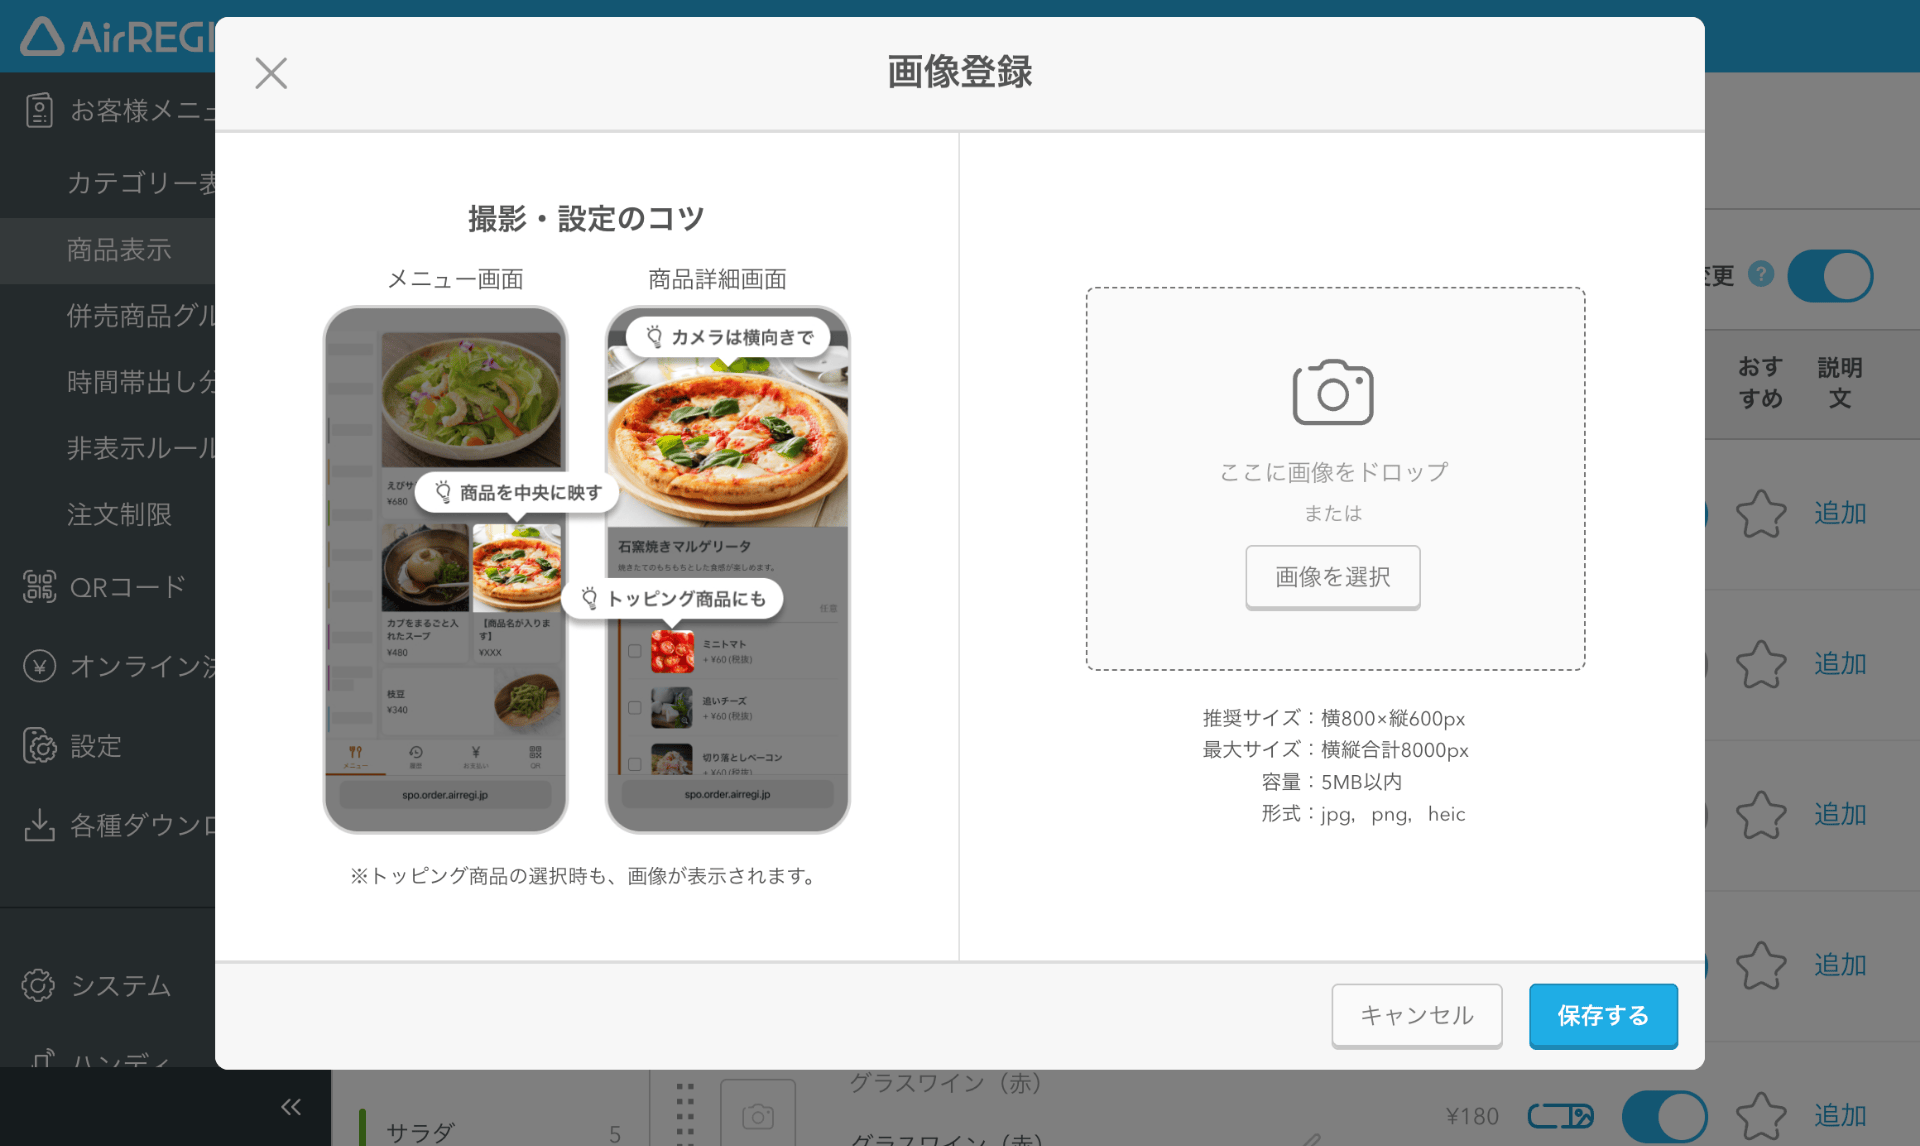This screenshot has height=1146, width=1920.
Task: Open 非表示ルール in the sidebar
Action: 141,448
